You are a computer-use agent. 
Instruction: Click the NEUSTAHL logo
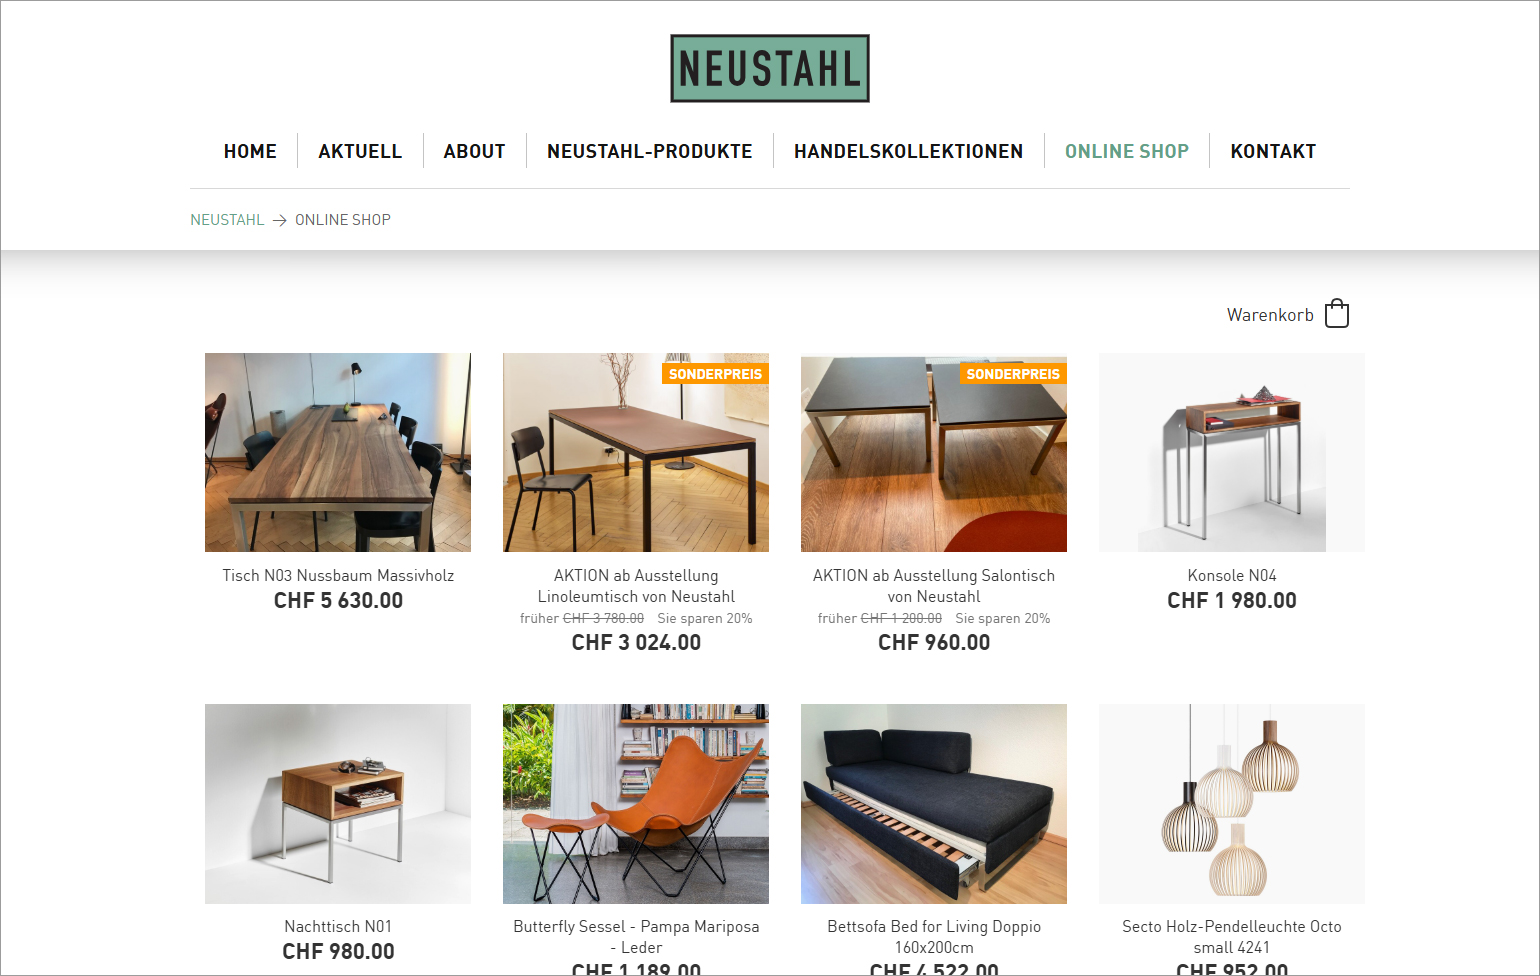(770, 69)
